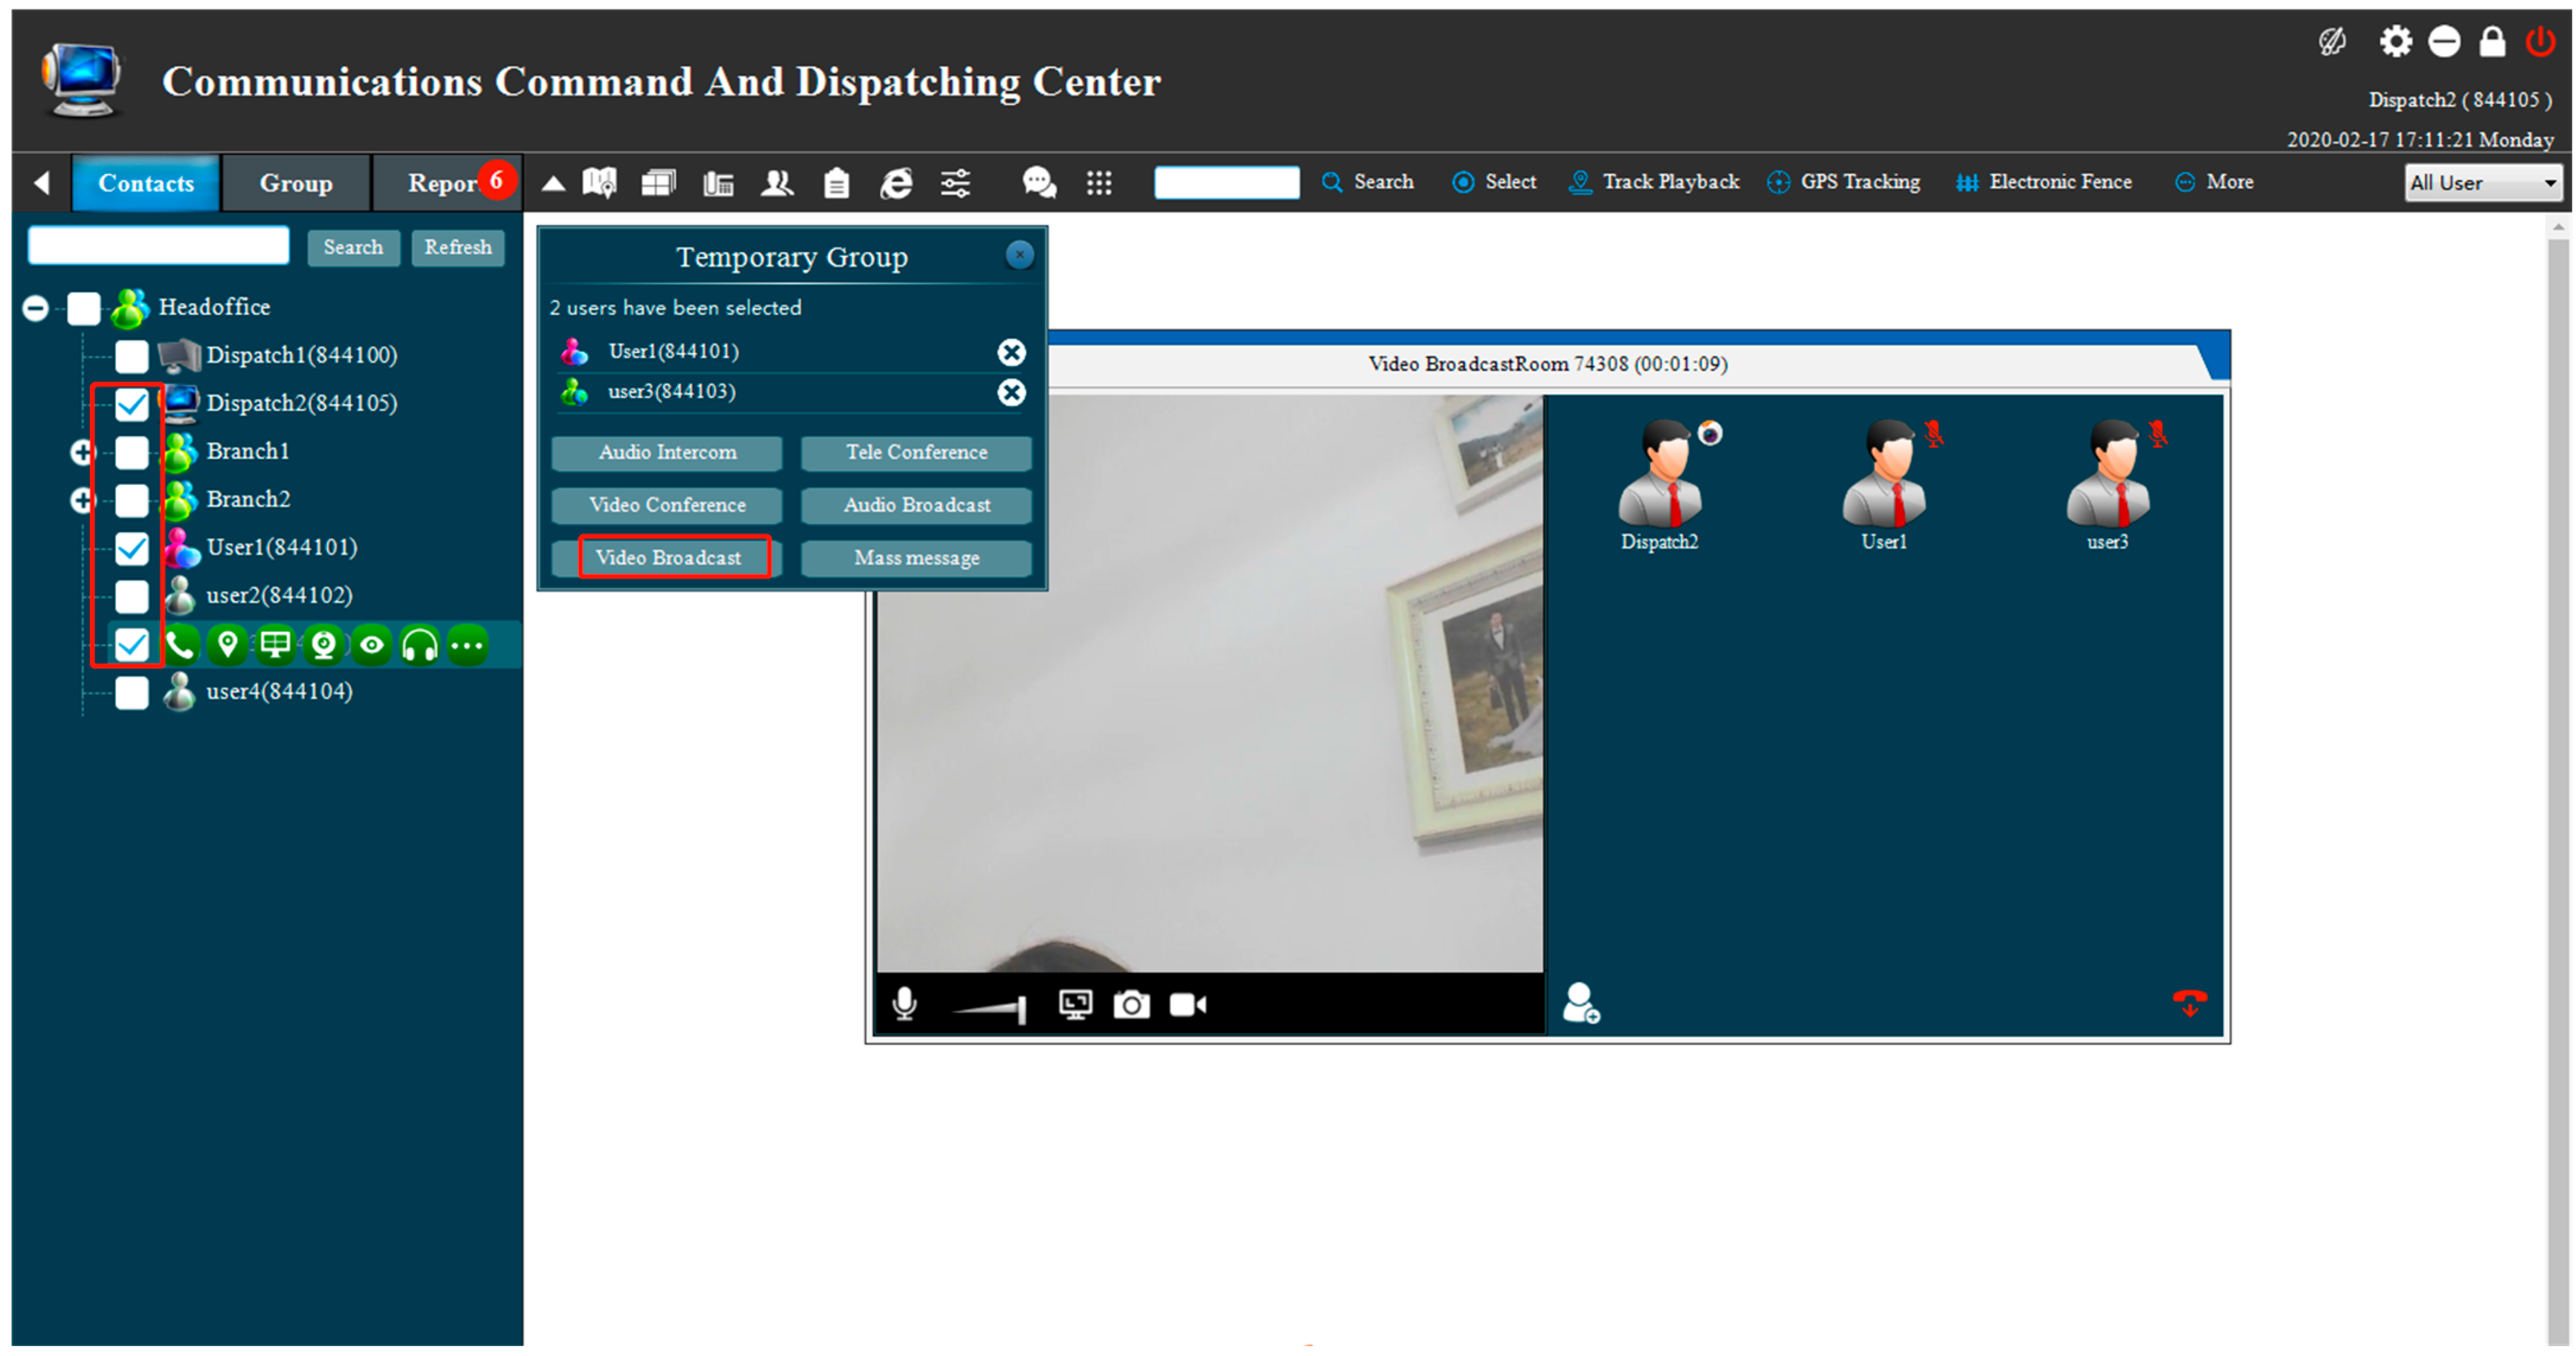Click the add participant icon
2576x1356 pixels.
tap(1581, 1003)
